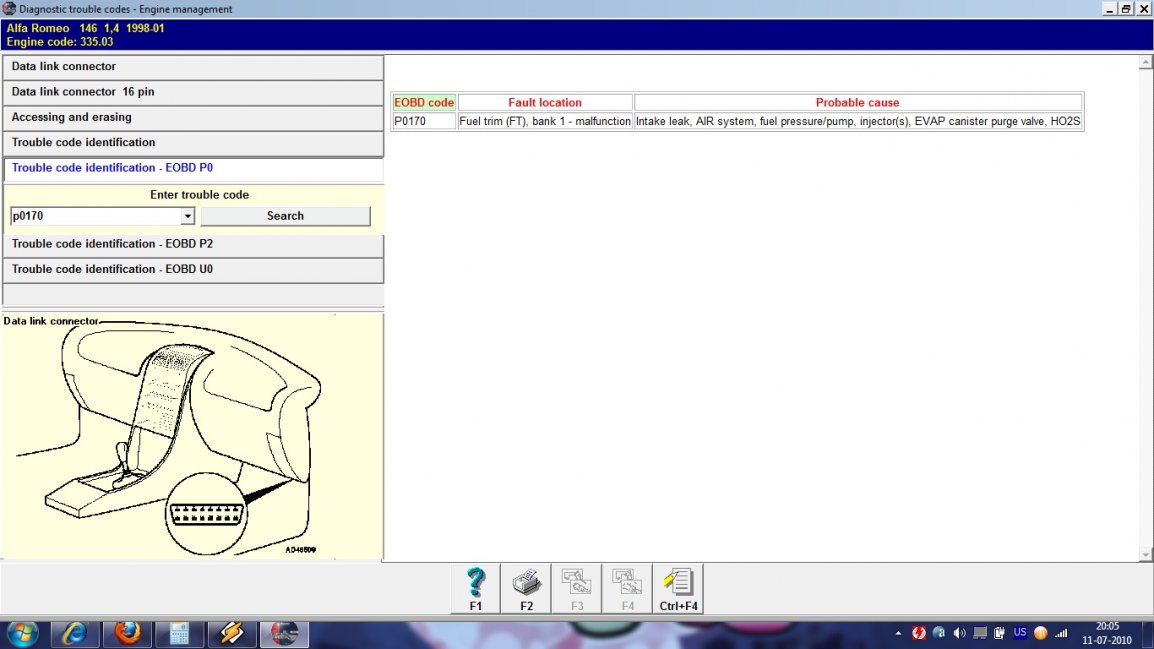Select Data link connector 16 pin section
This screenshot has width=1154, height=649.
tap(193, 92)
